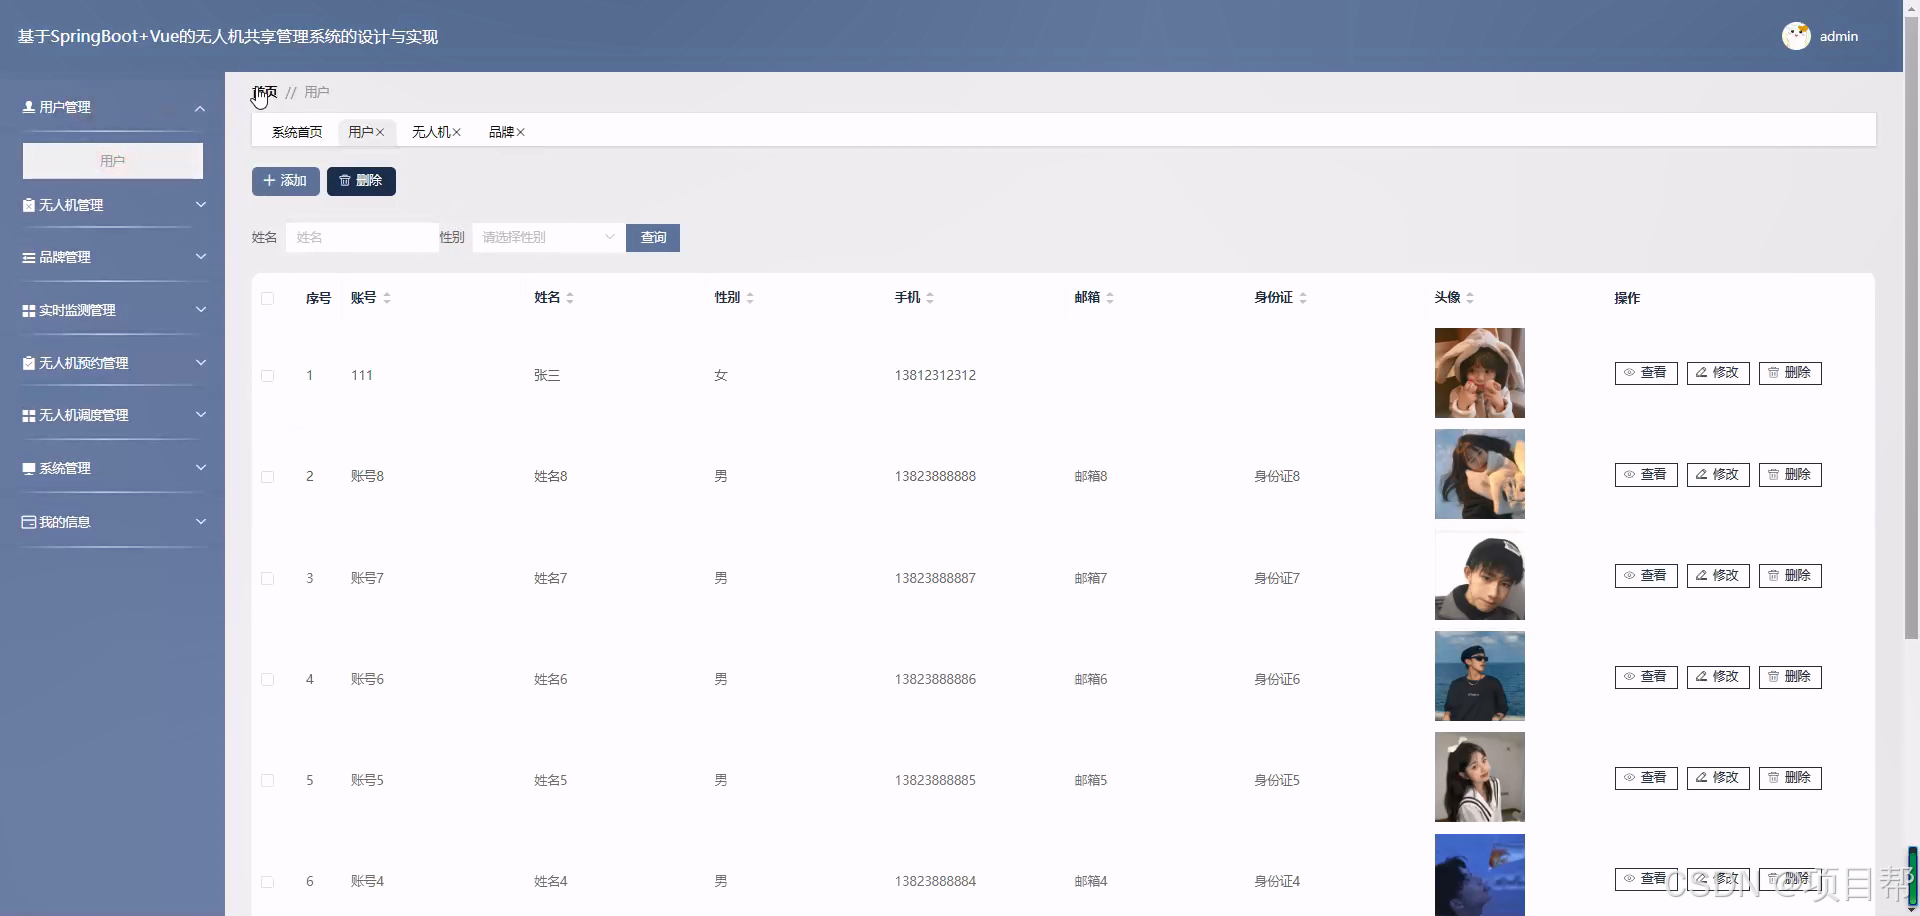1920x916 pixels.
Task: Expand the 无人机调度管理 menu chevron
Action: click(200, 415)
